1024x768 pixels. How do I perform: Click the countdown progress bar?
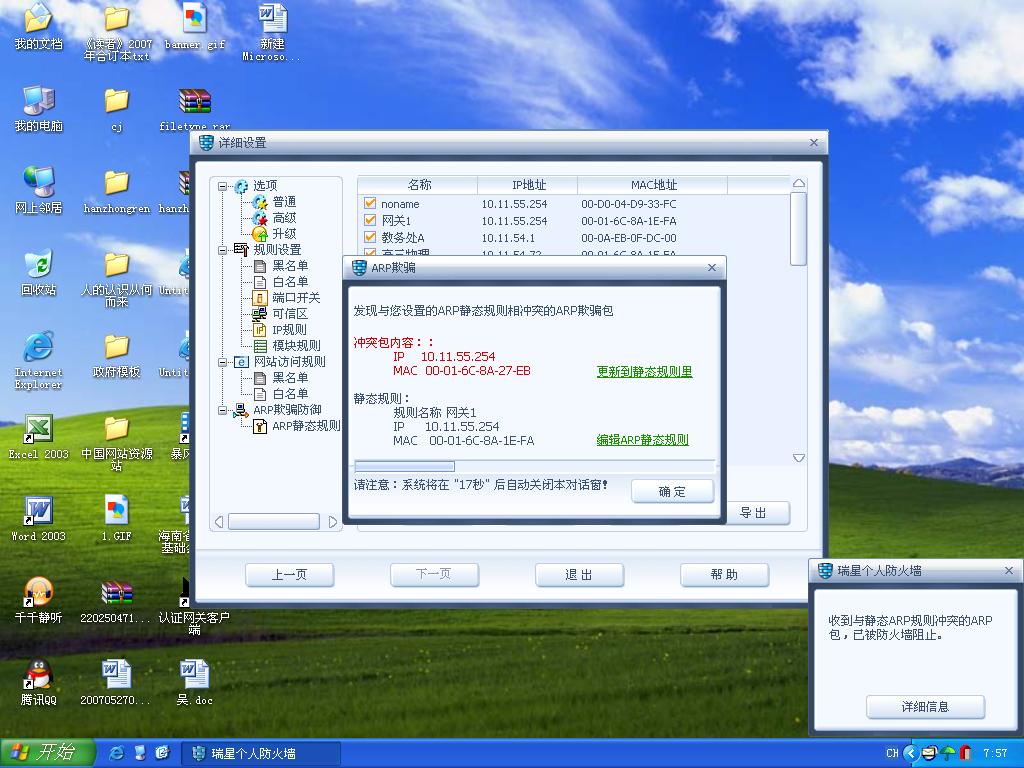pos(534,466)
